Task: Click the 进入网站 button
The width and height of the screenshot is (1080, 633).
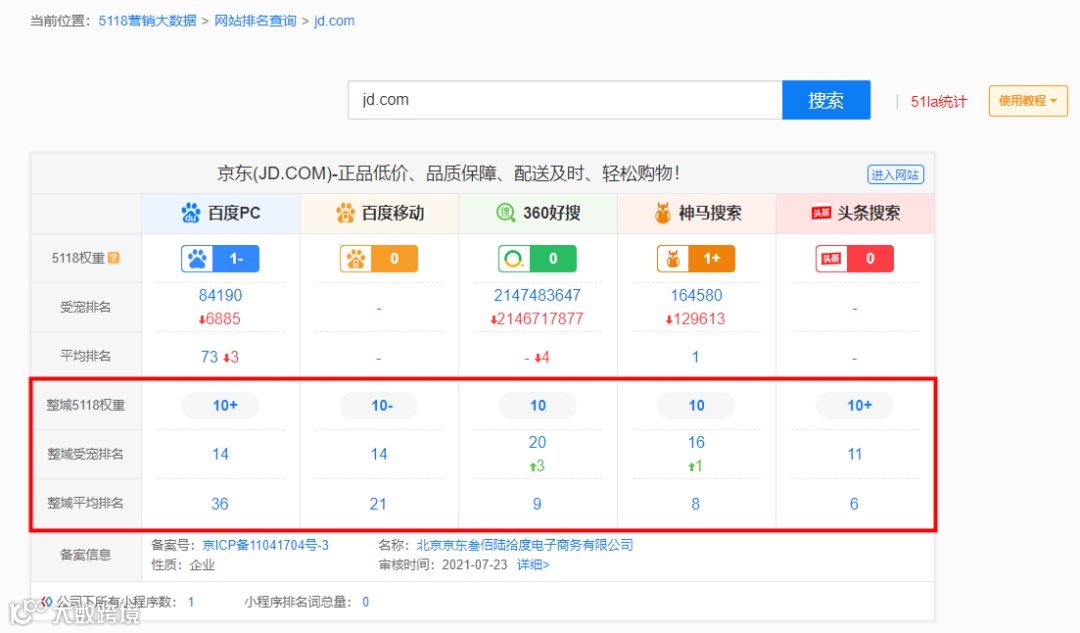Action: click(x=895, y=174)
